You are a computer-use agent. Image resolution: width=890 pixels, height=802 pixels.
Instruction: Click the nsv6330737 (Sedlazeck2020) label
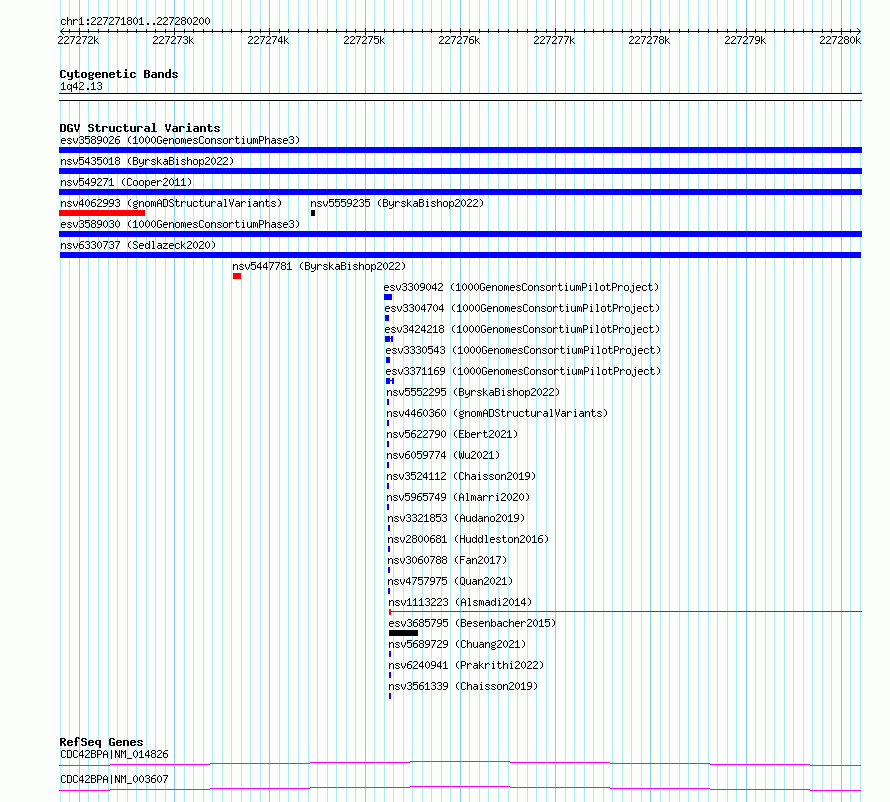click(138, 245)
